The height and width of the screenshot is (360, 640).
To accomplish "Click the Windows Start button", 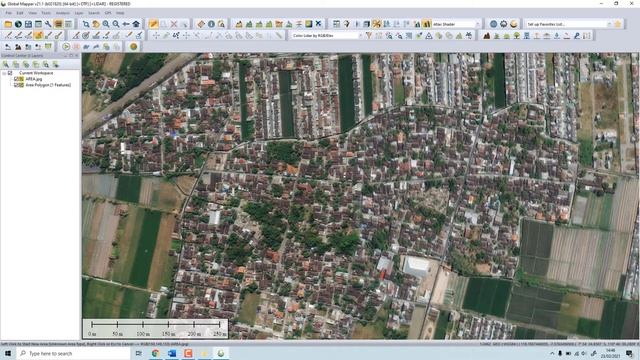I will click(x=7, y=353).
